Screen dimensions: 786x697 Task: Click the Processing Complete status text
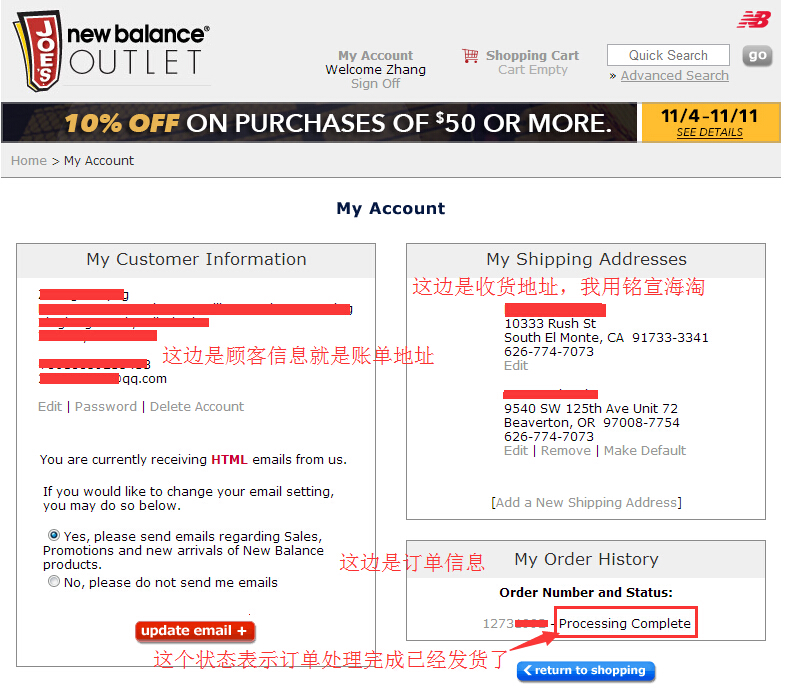tap(625, 623)
